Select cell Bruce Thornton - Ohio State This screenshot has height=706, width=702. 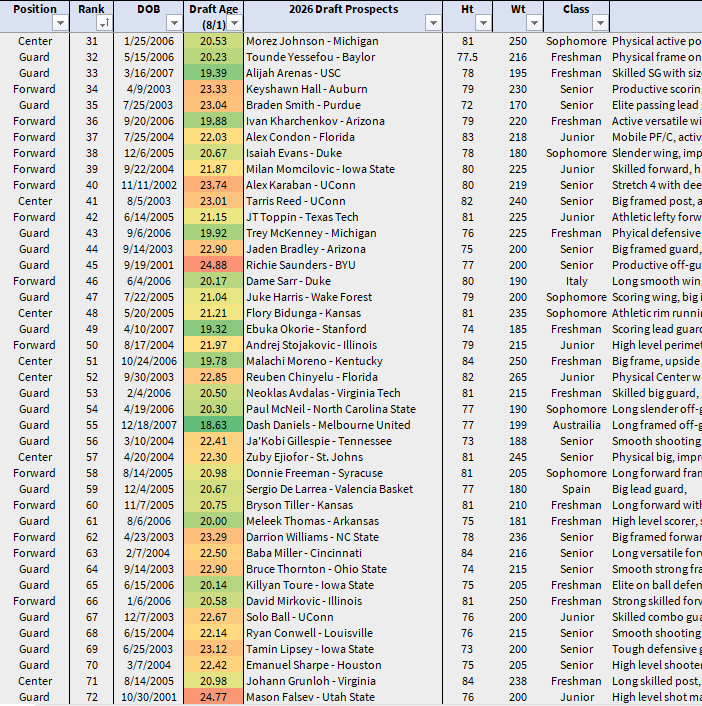[x=343, y=569]
